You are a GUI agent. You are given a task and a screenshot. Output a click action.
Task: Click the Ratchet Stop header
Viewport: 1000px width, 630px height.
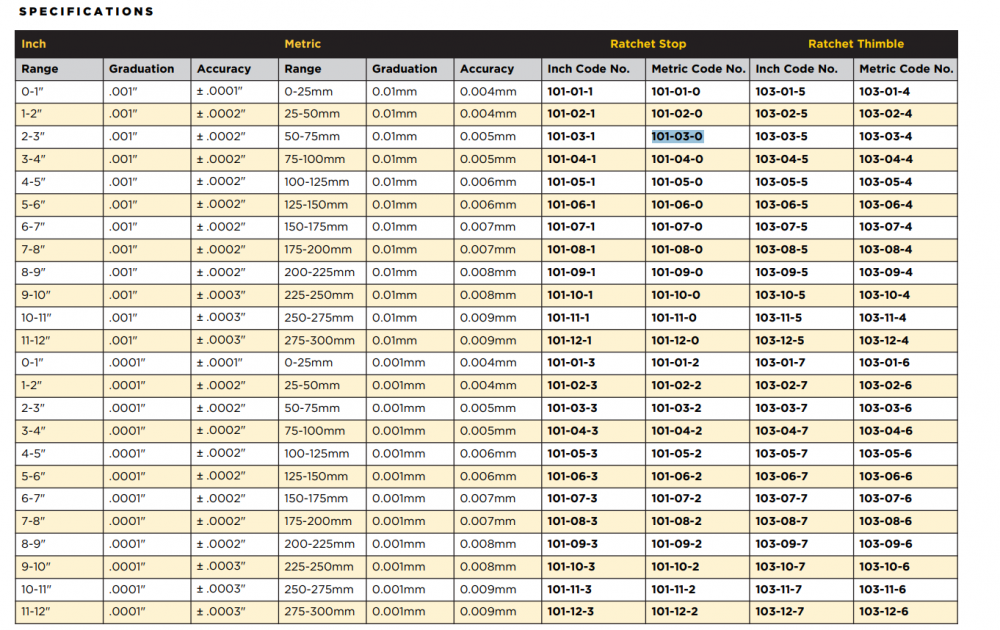pyautogui.click(x=648, y=44)
